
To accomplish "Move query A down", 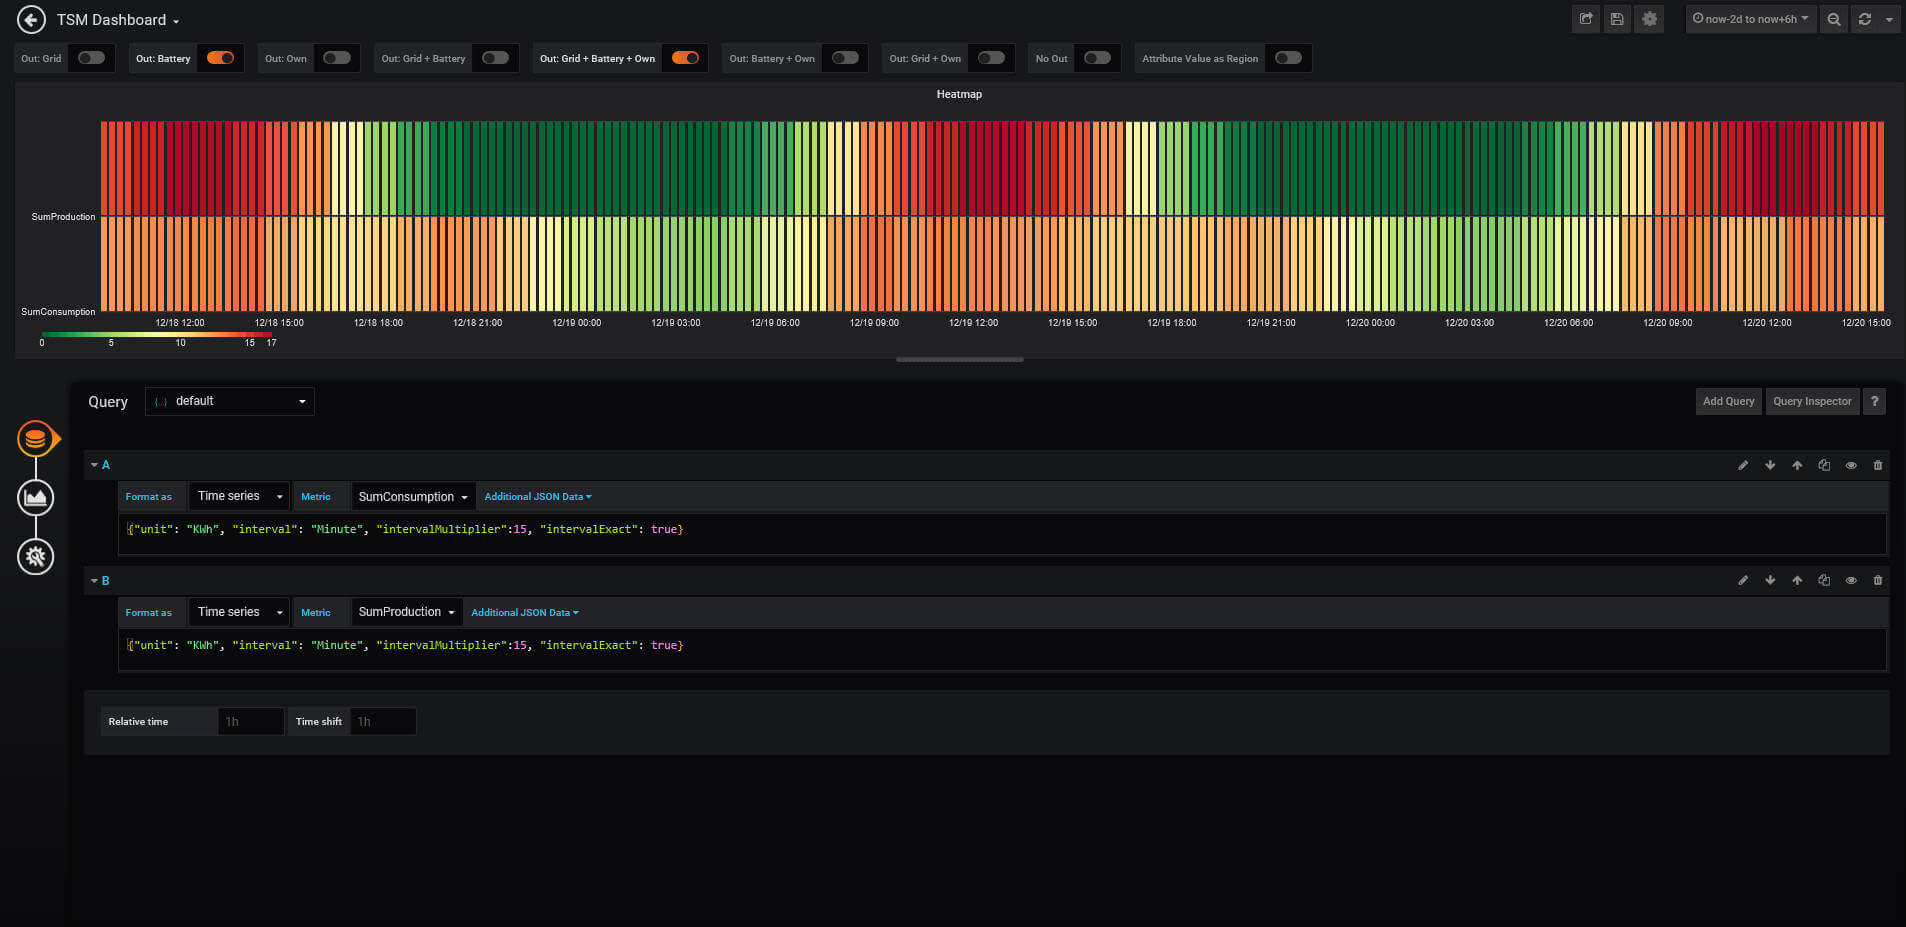I will coord(1770,465).
